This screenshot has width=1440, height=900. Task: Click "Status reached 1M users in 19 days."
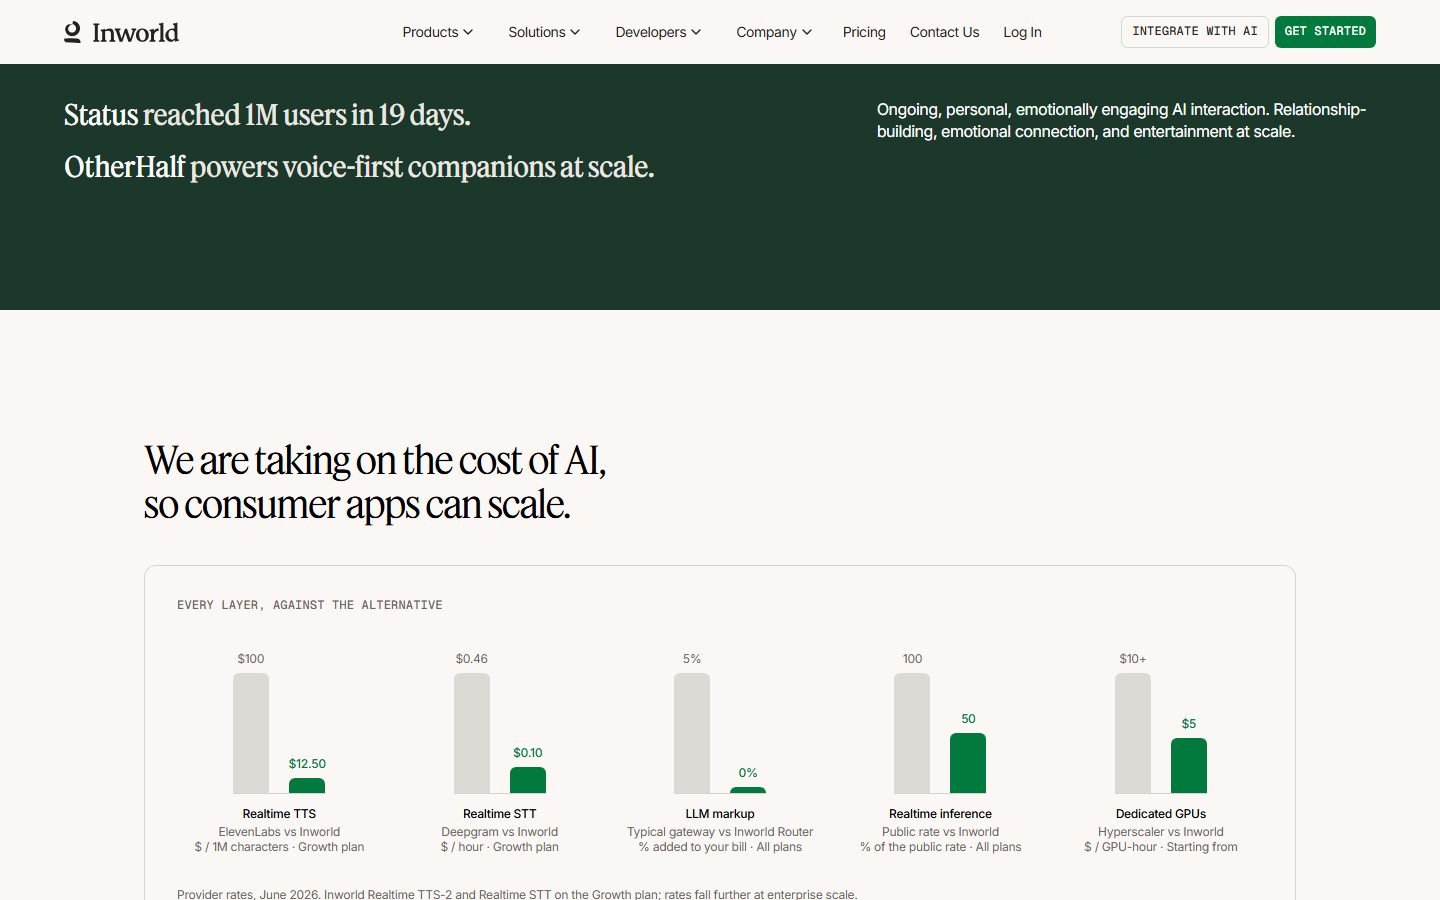click(267, 115)
